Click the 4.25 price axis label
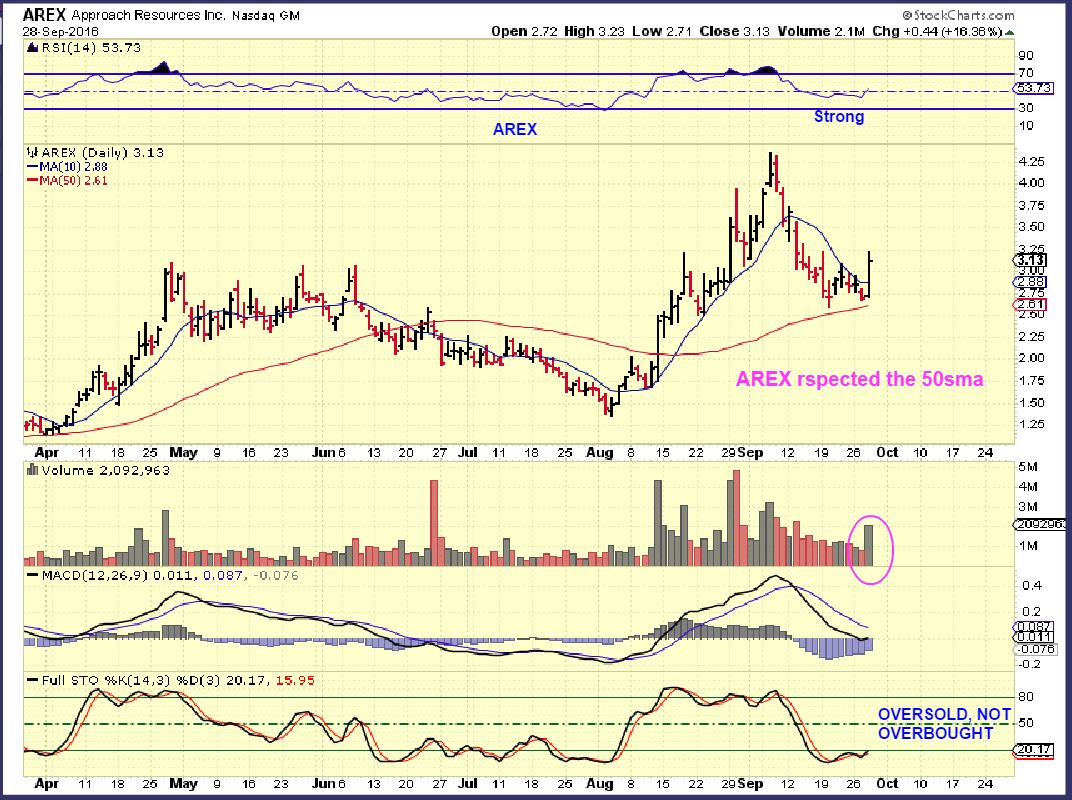The image size is (1072, 800). click(x=1031, y=162)
